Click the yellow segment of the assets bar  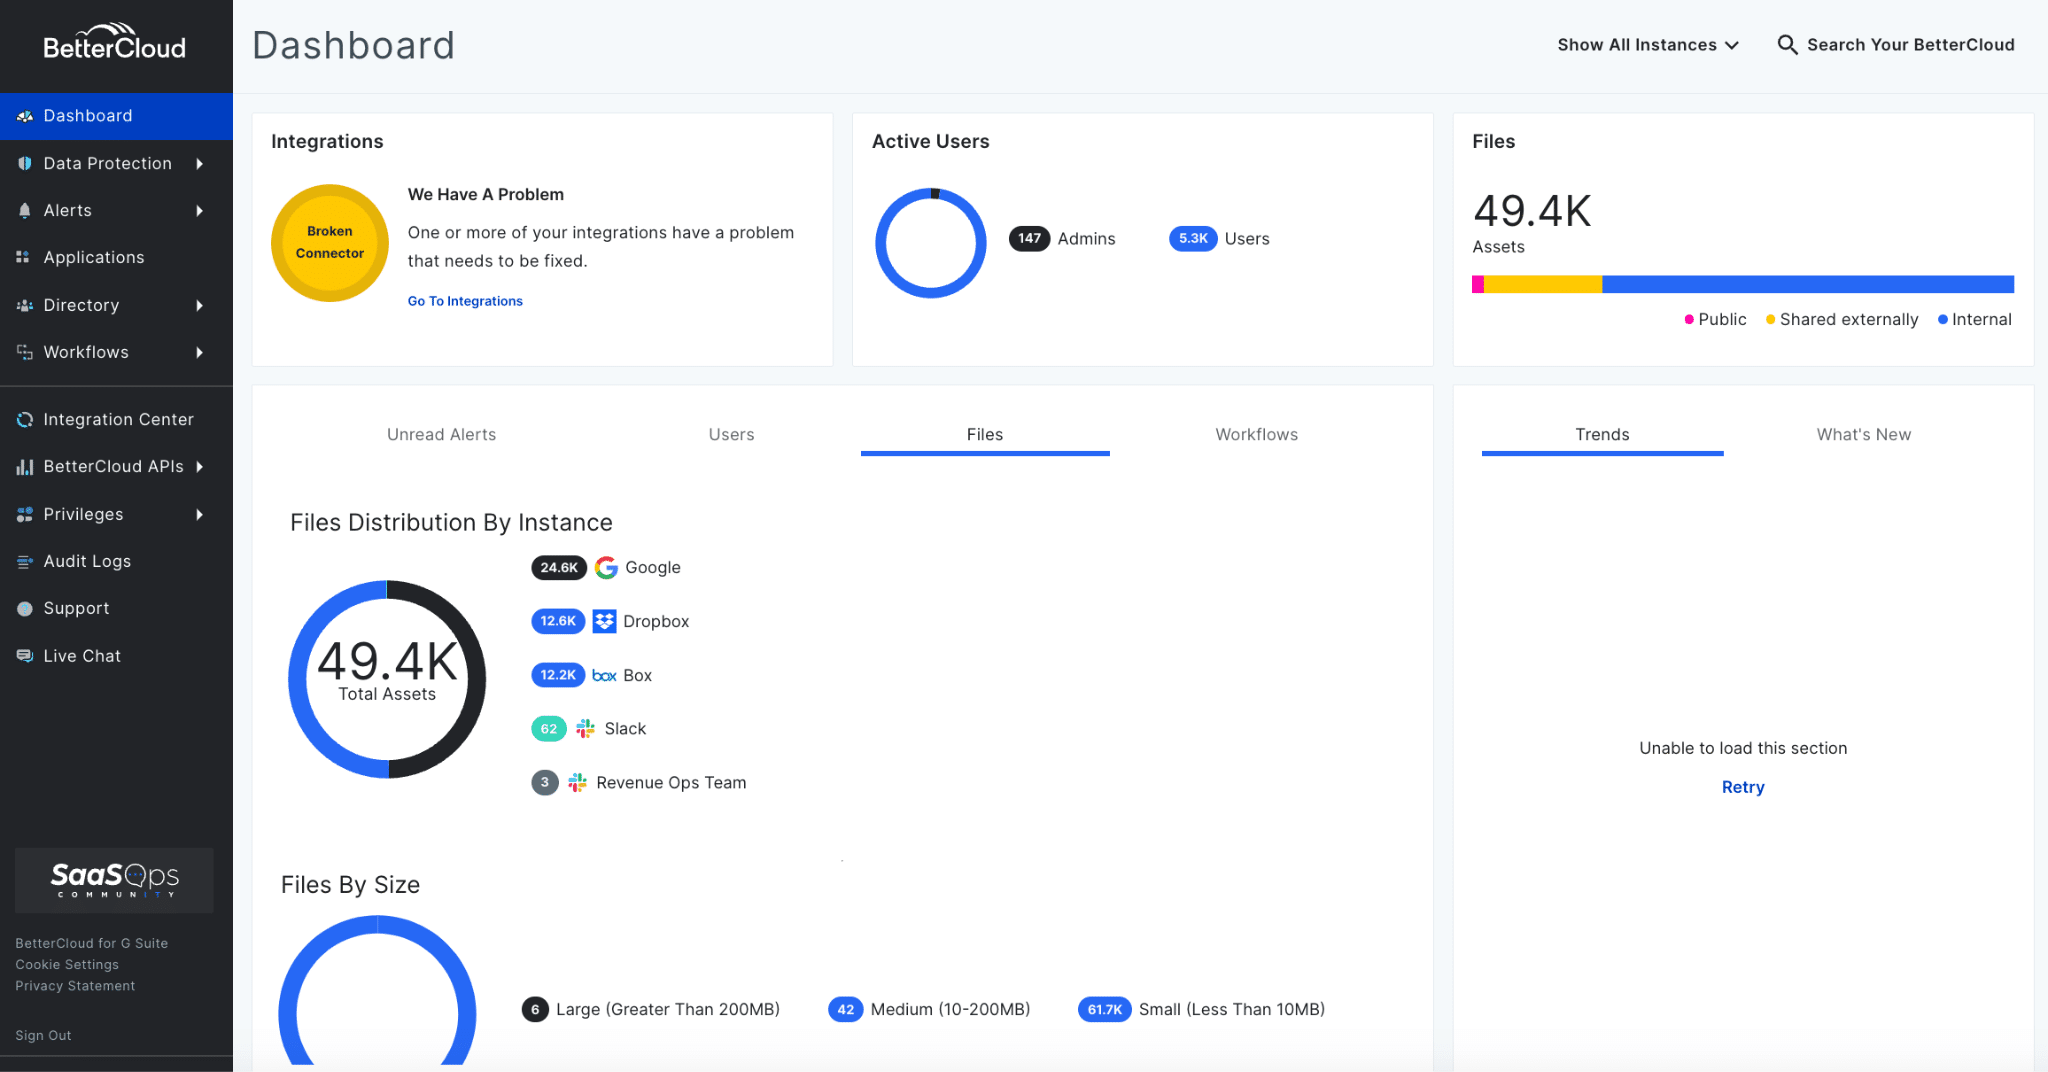(x=1545, y=284)
